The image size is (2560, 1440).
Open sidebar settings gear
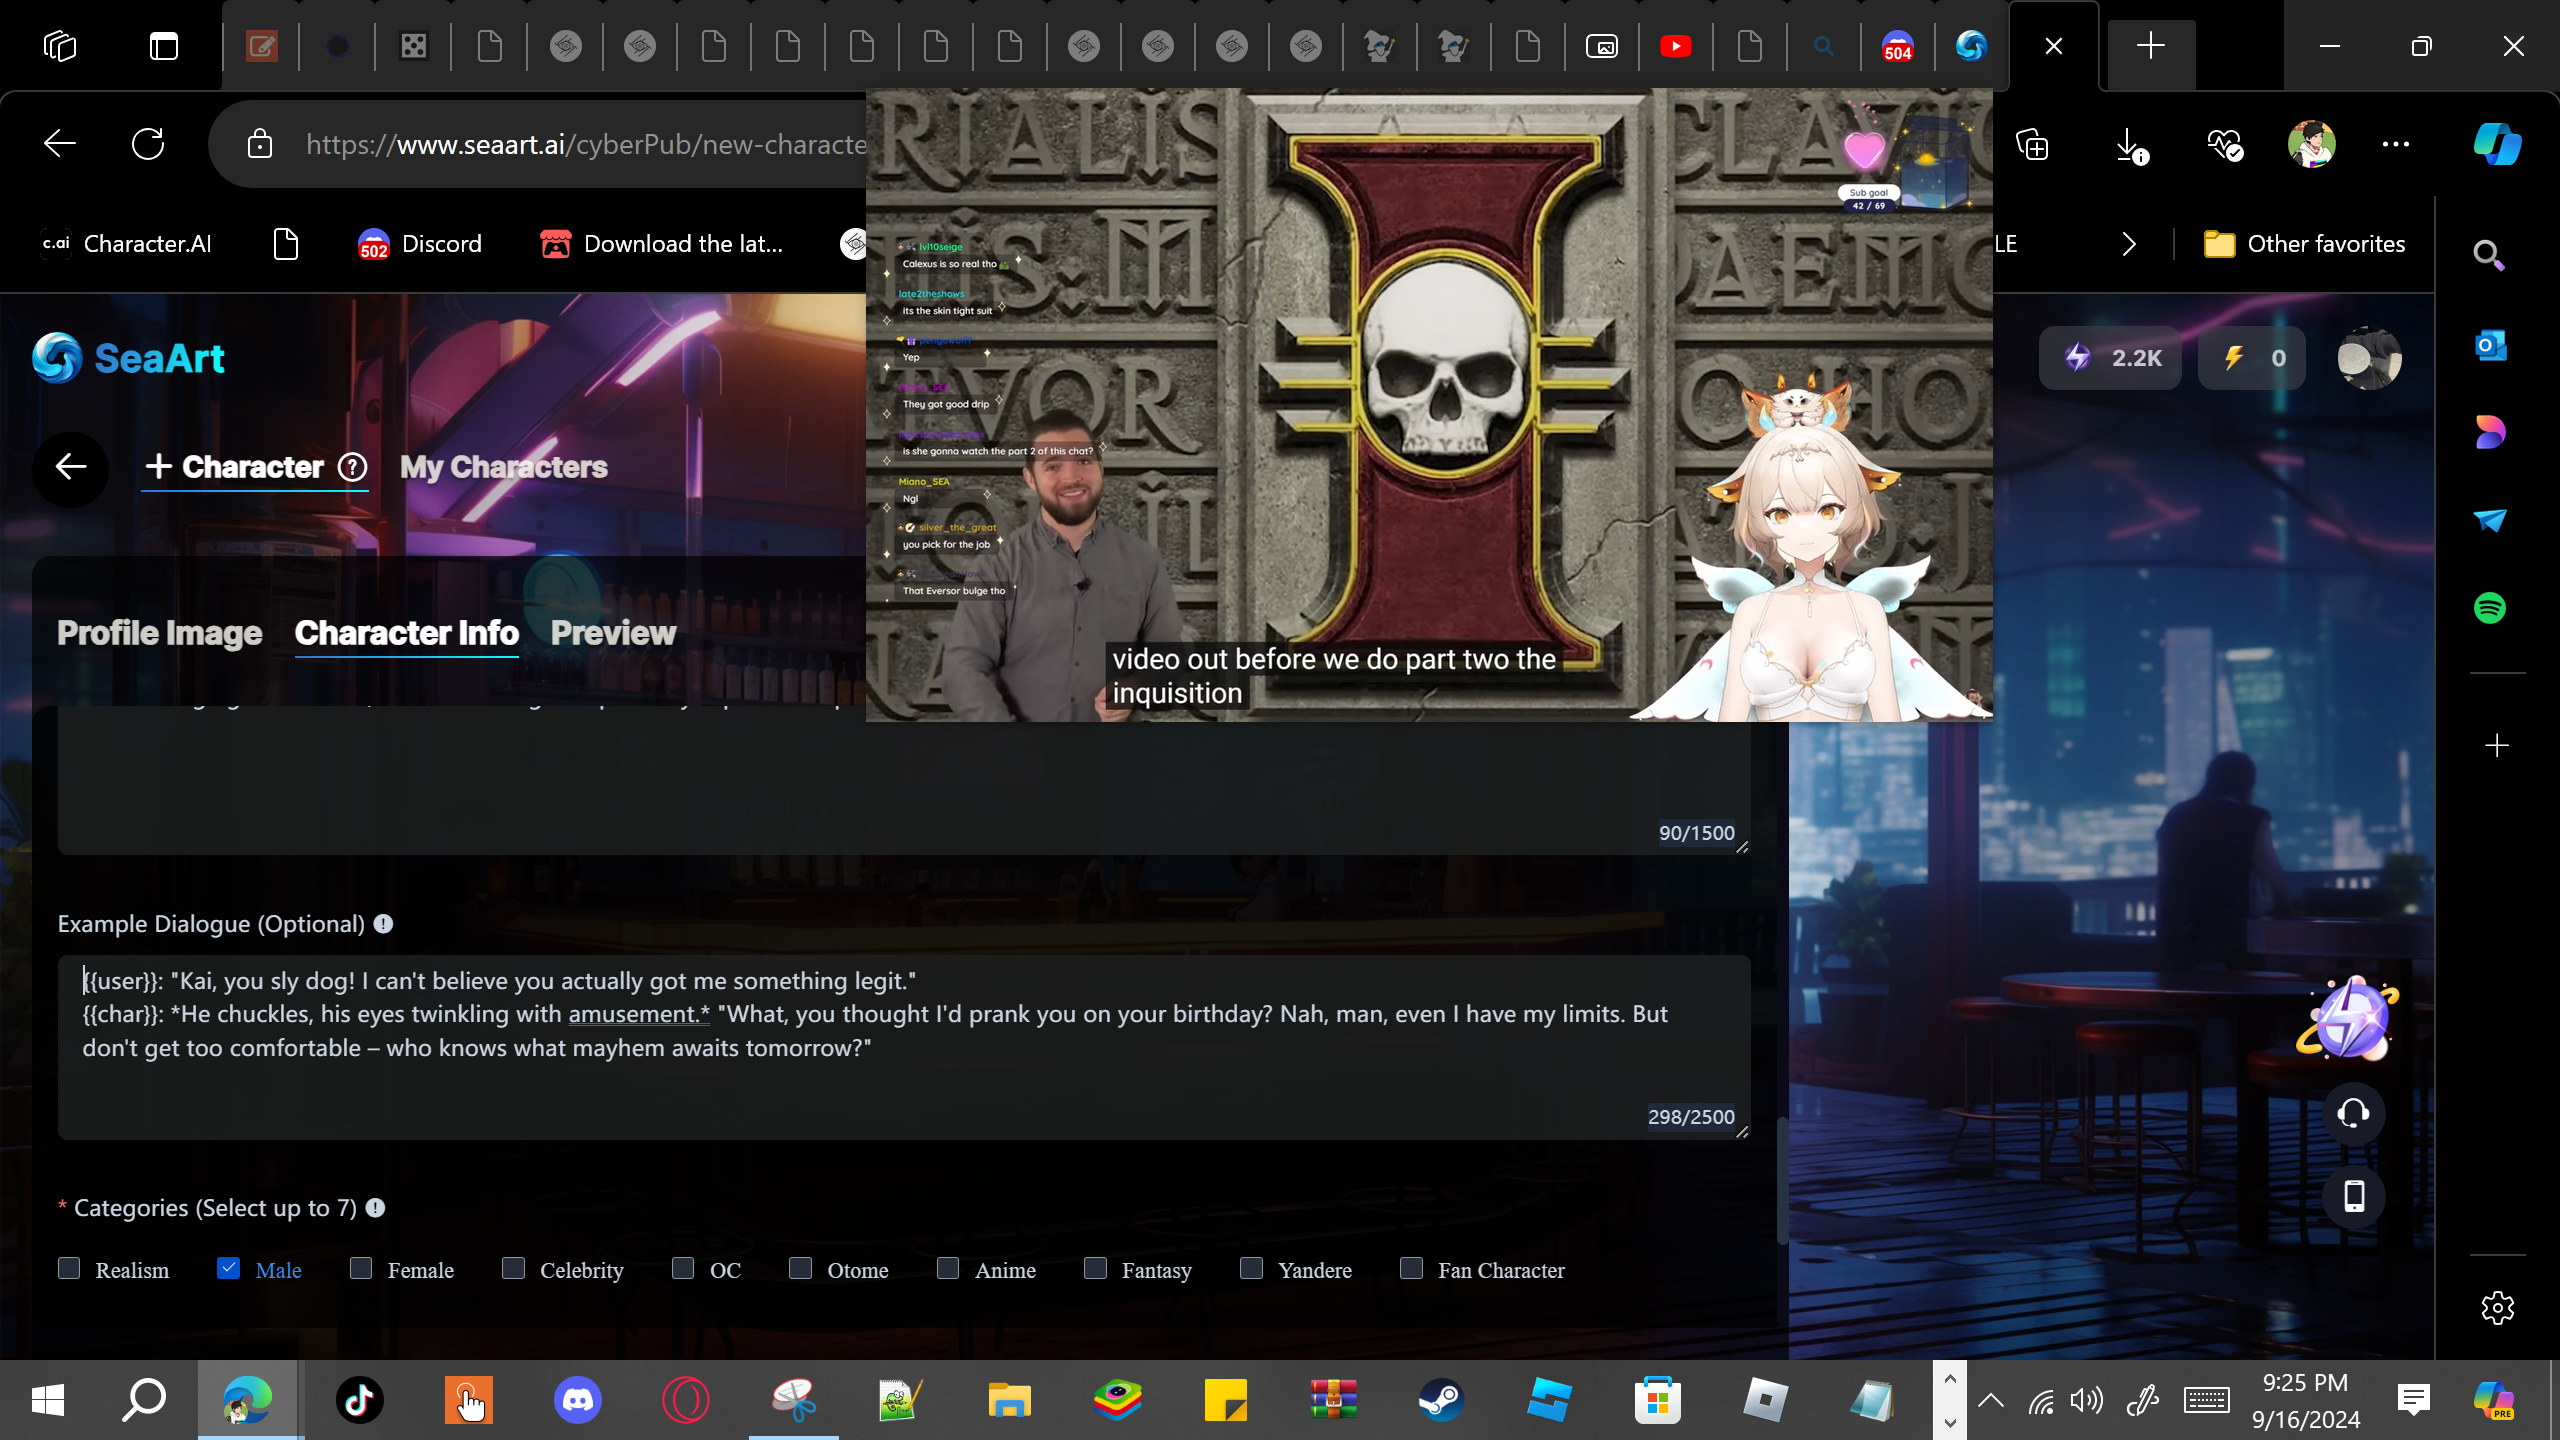[2497, 1307]
